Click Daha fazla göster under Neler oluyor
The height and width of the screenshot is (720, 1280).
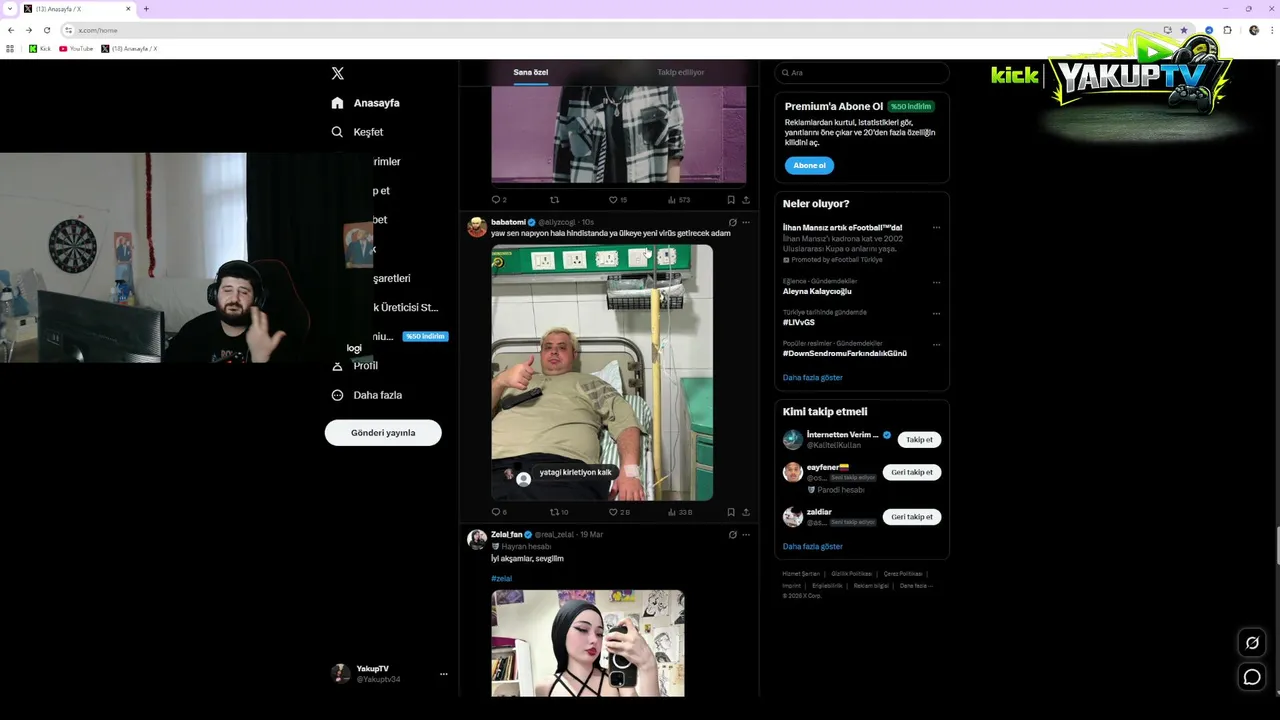(813, 378)
